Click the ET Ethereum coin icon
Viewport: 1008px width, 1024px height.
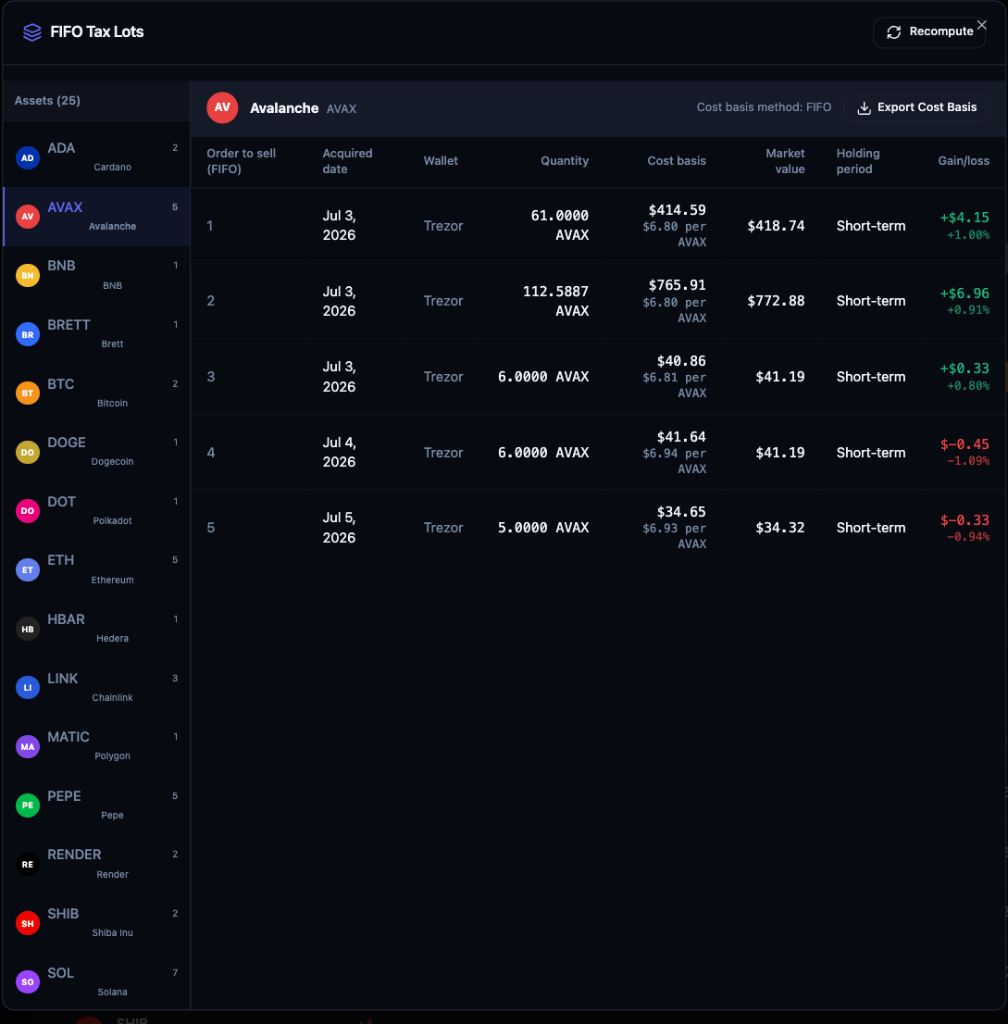[x=27, y=569]
